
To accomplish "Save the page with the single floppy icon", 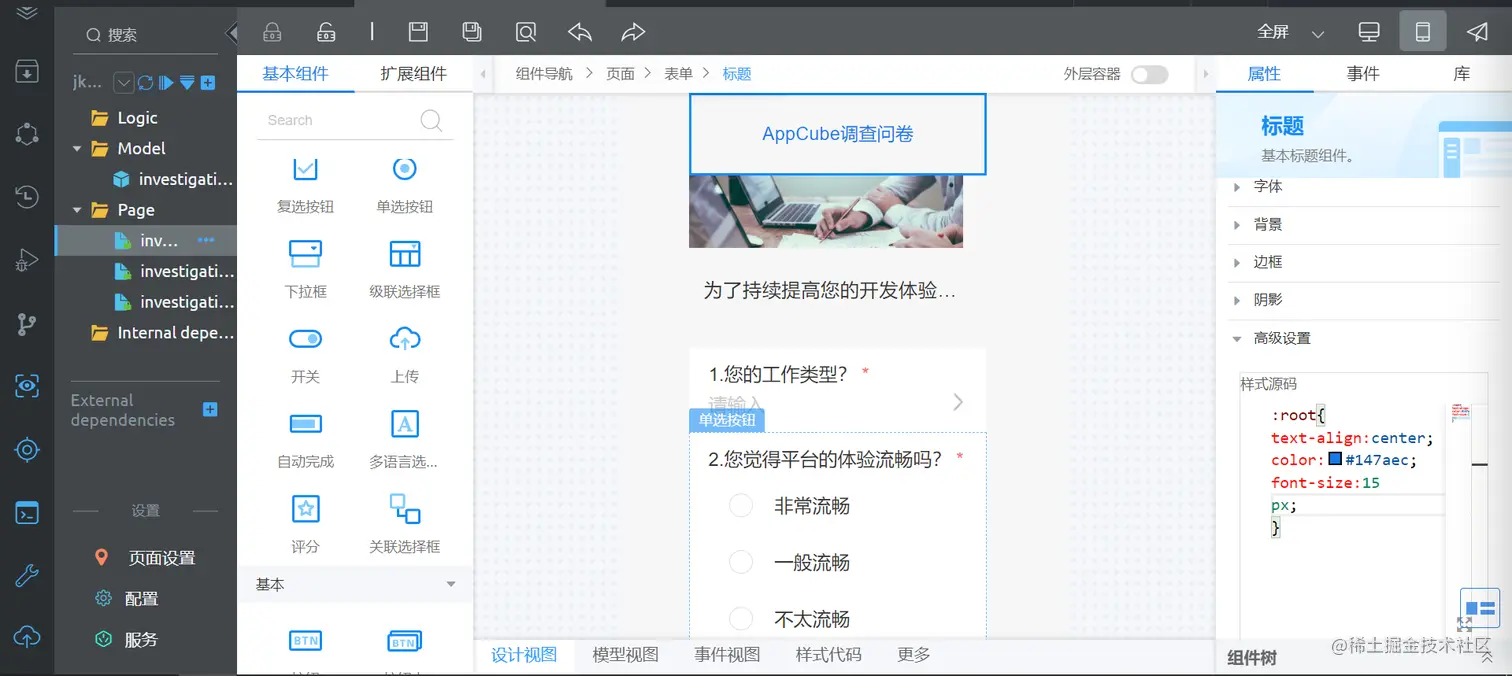I will [418, 32].
